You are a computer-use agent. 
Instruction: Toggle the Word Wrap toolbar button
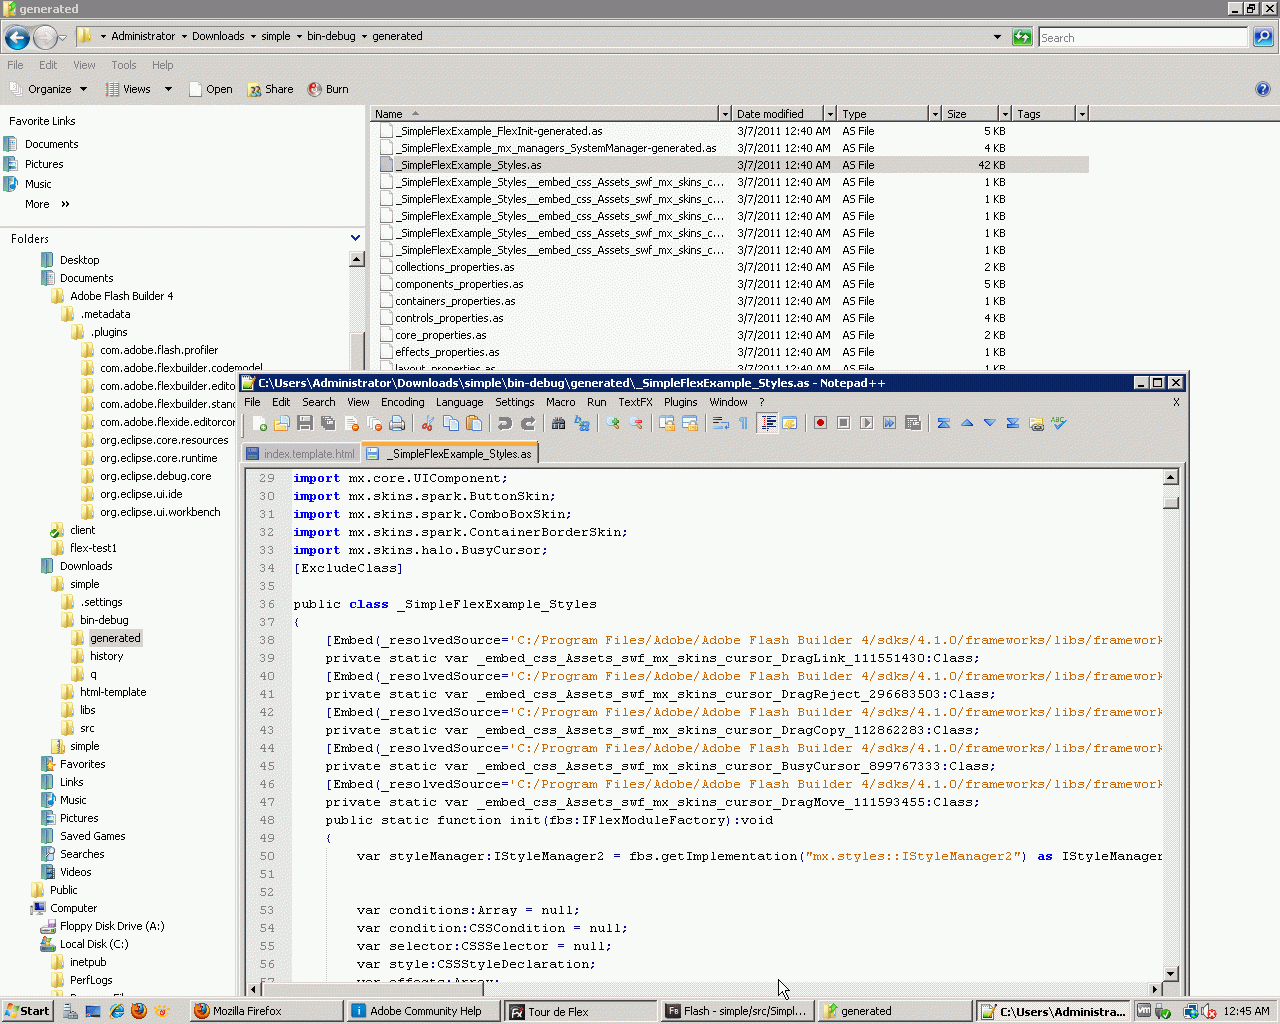point(720,424)
